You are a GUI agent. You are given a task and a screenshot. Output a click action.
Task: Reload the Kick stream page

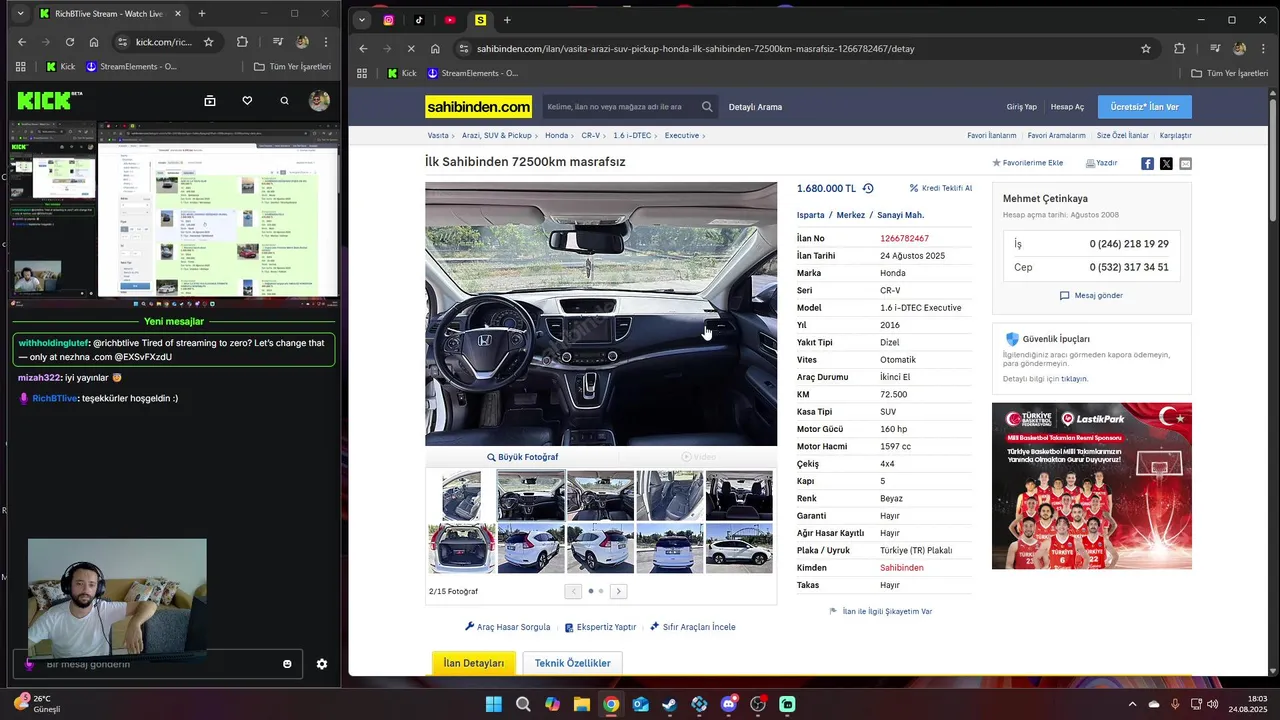pos(70,42)
